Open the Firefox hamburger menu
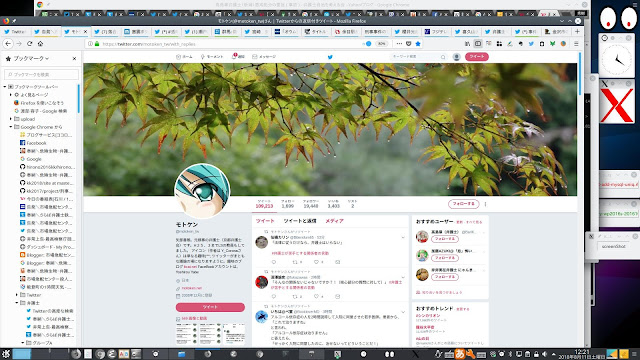 [x=576, y=44]
